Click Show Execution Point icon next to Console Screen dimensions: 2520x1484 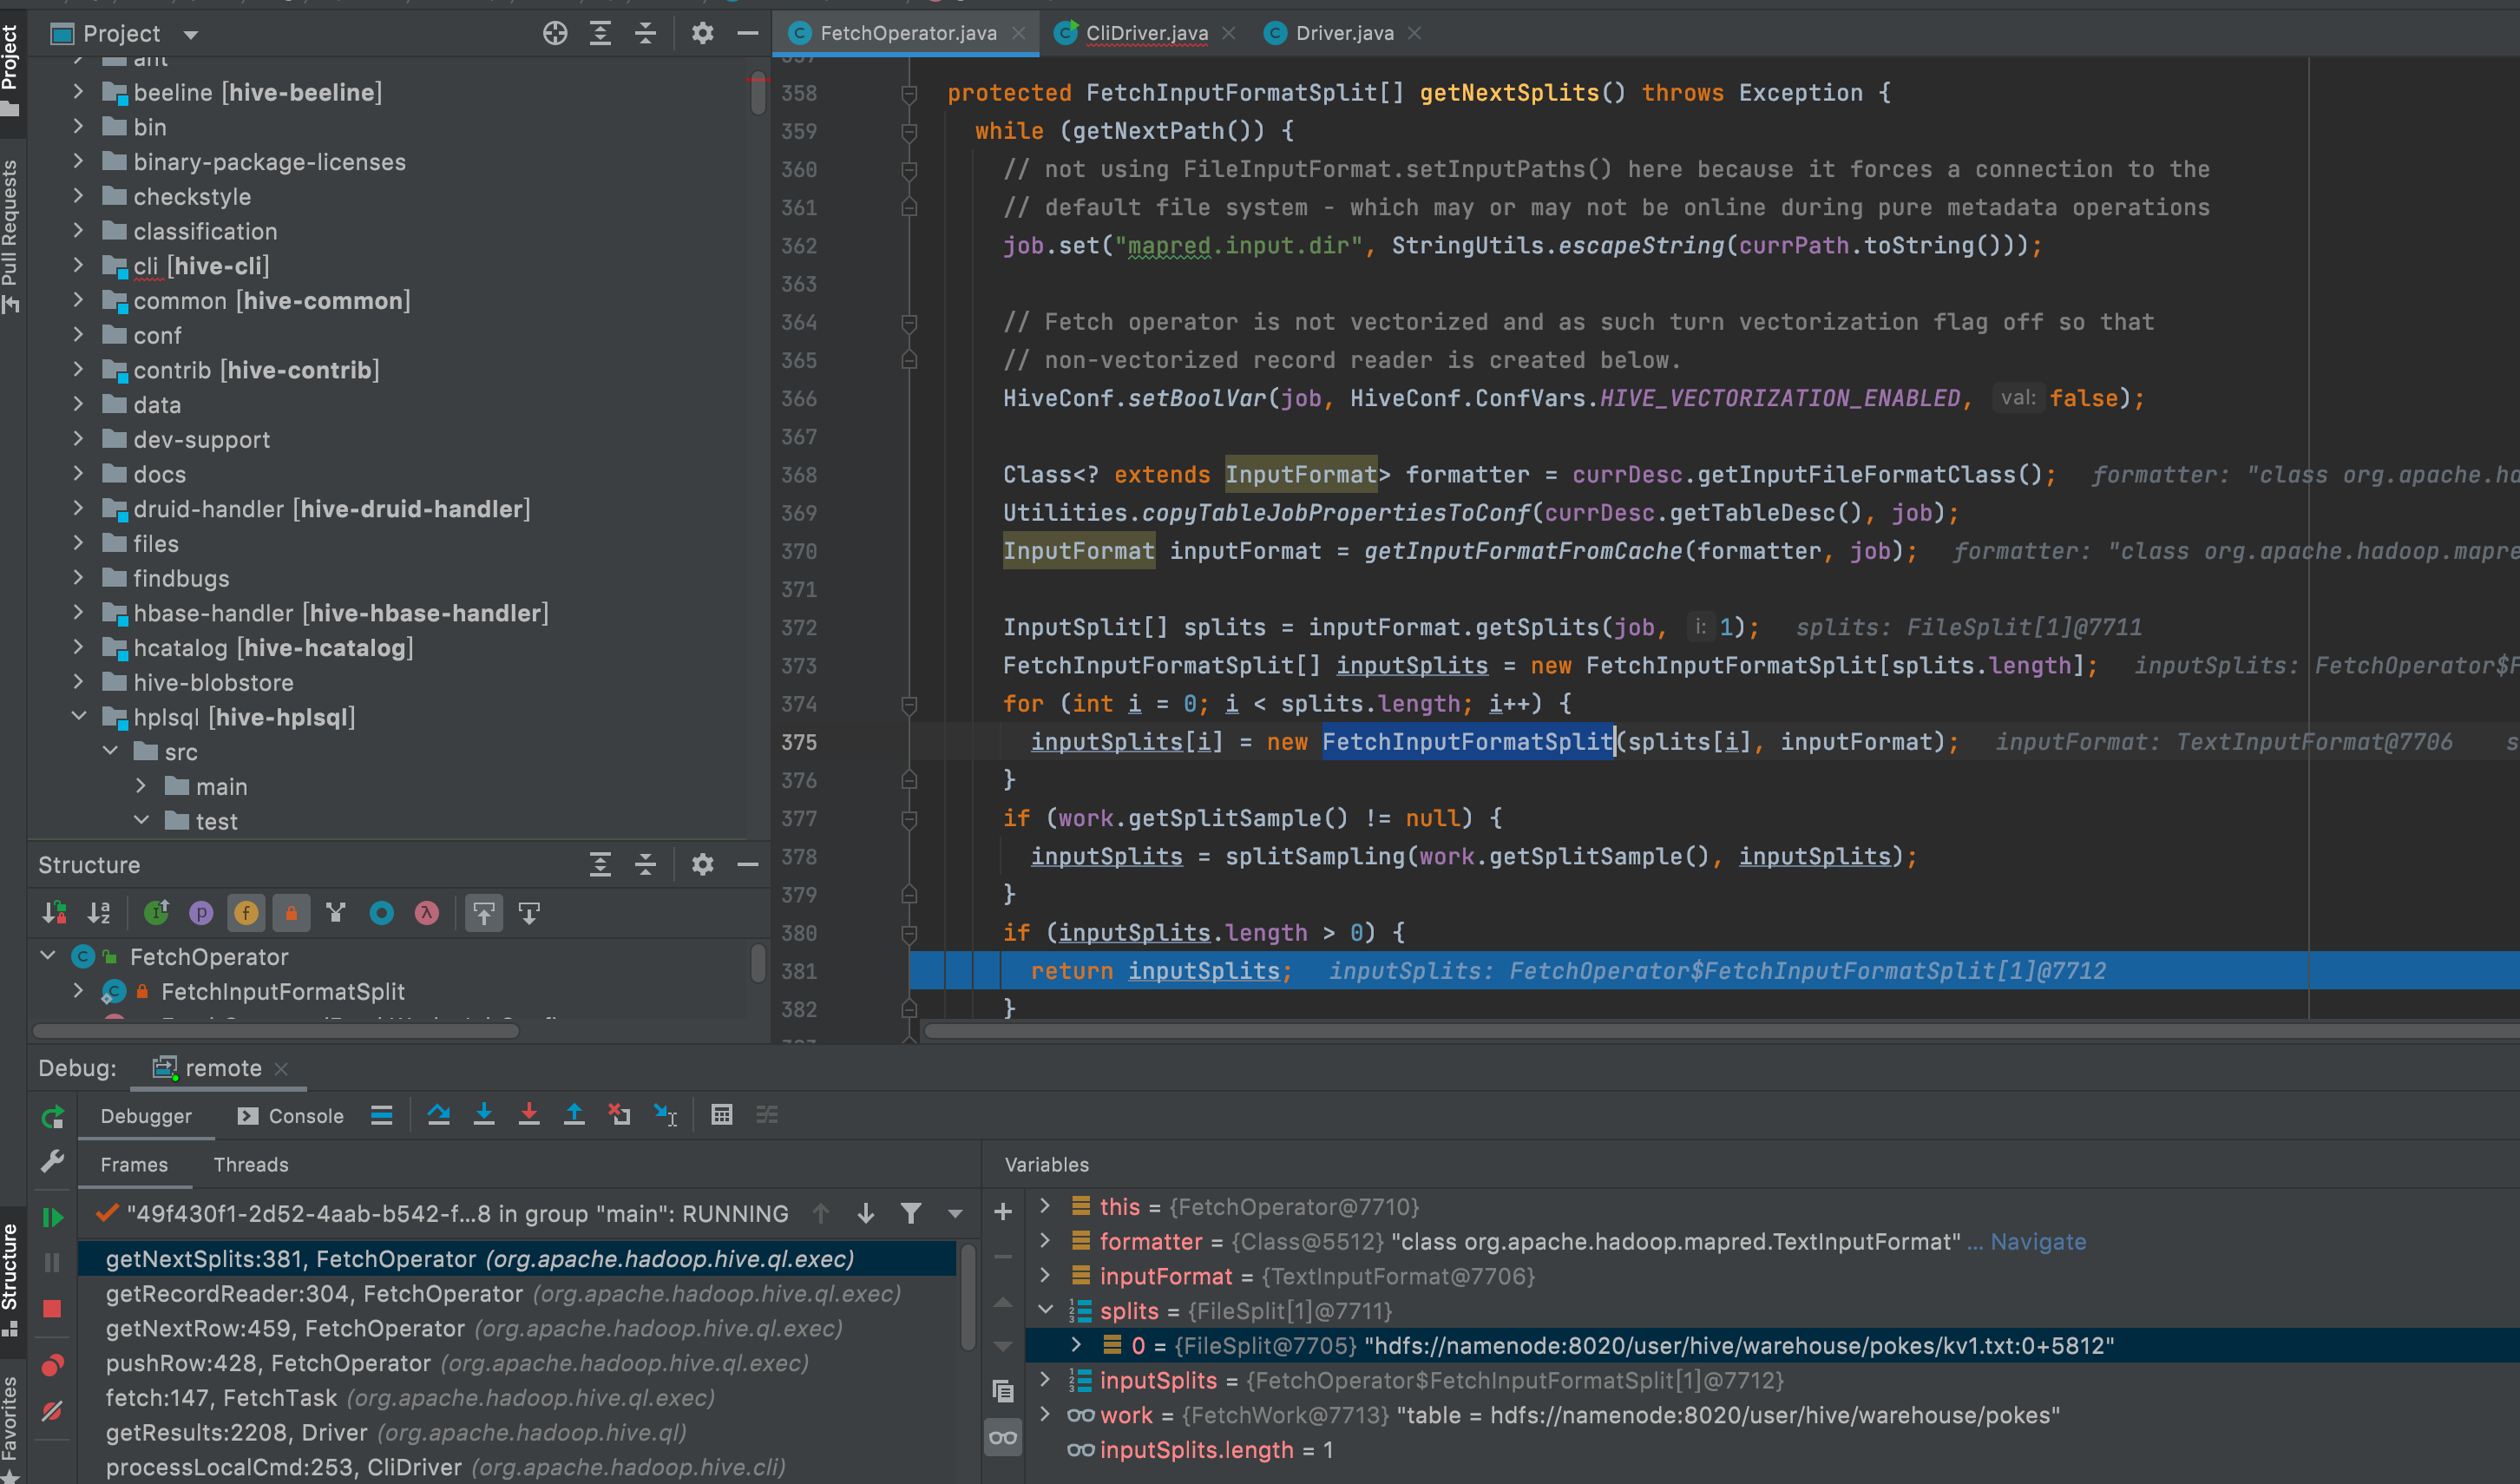pos(381,1115)
